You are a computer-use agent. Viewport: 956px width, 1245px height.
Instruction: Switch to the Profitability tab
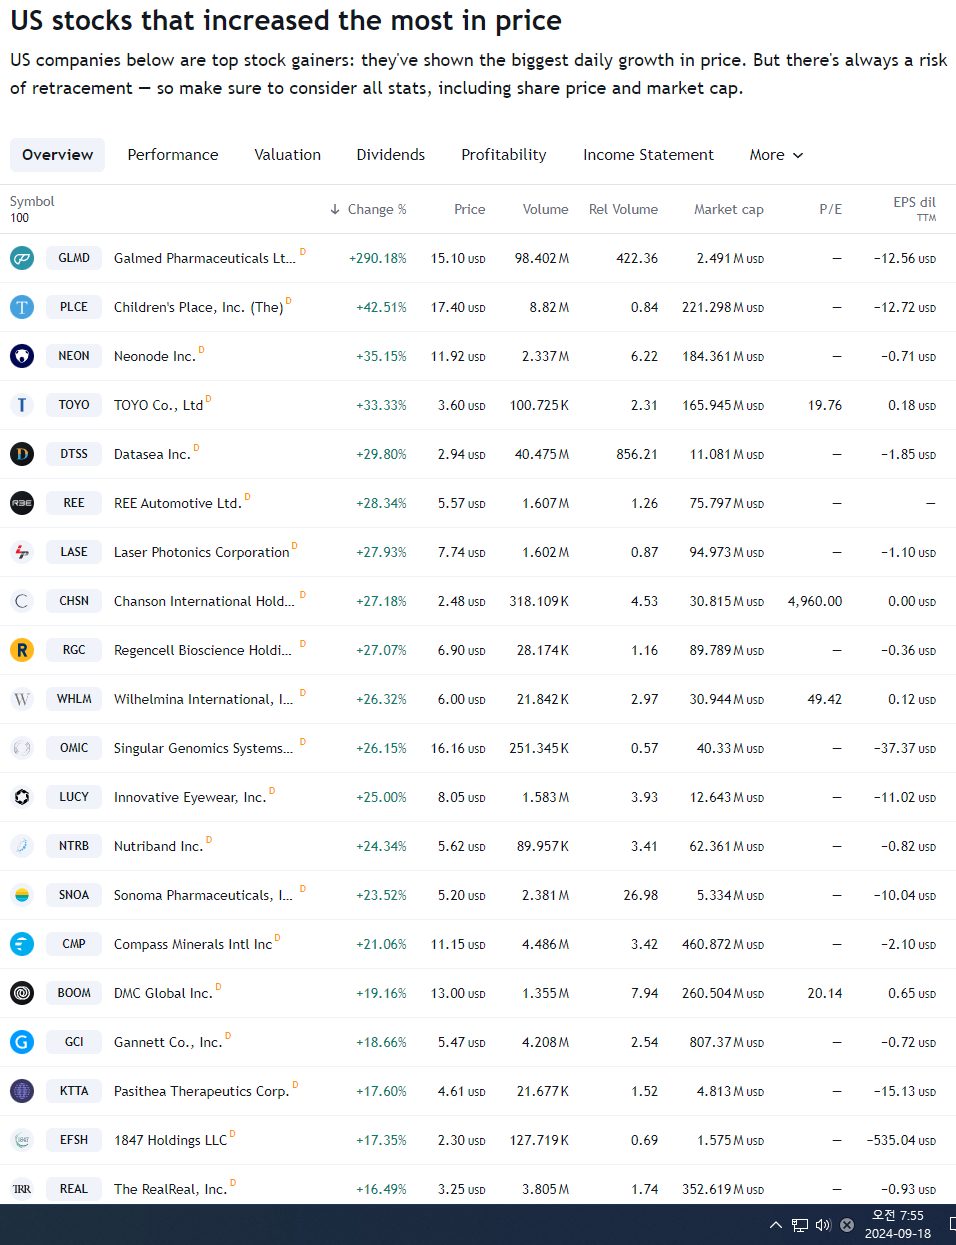[504, 155]
